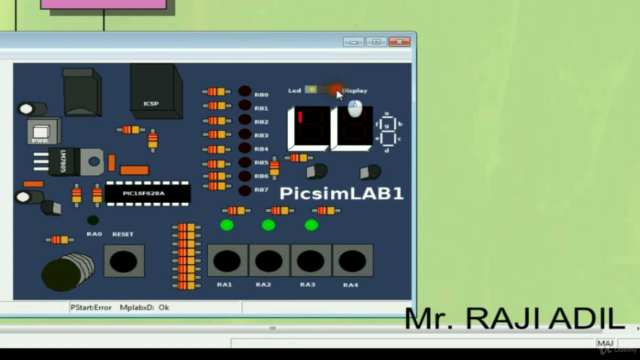Image resolution: width=640 pixels, height=360 pixels.
Task: Click the seven-segment legend diagram
Action: click(x=388, y=131)
